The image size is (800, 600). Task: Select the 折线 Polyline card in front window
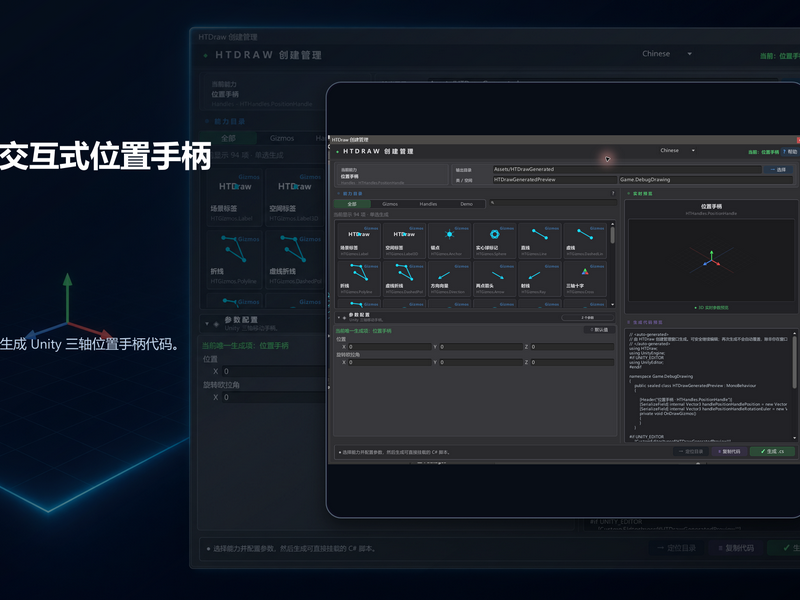click(359, 279)
